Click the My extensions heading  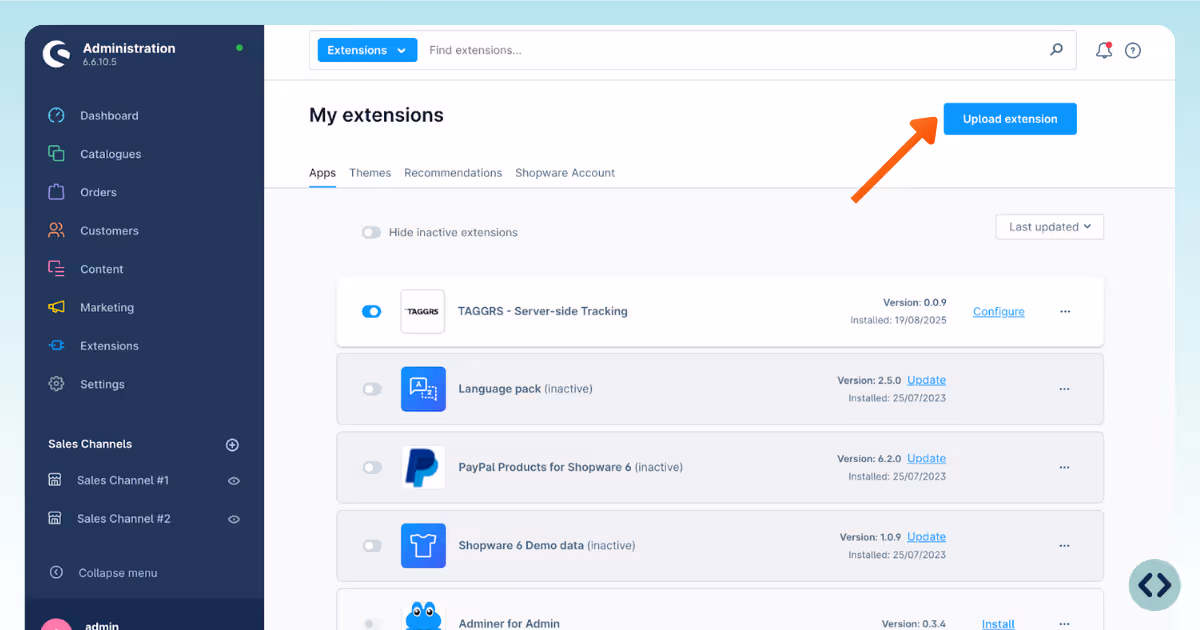pos(376,115)
